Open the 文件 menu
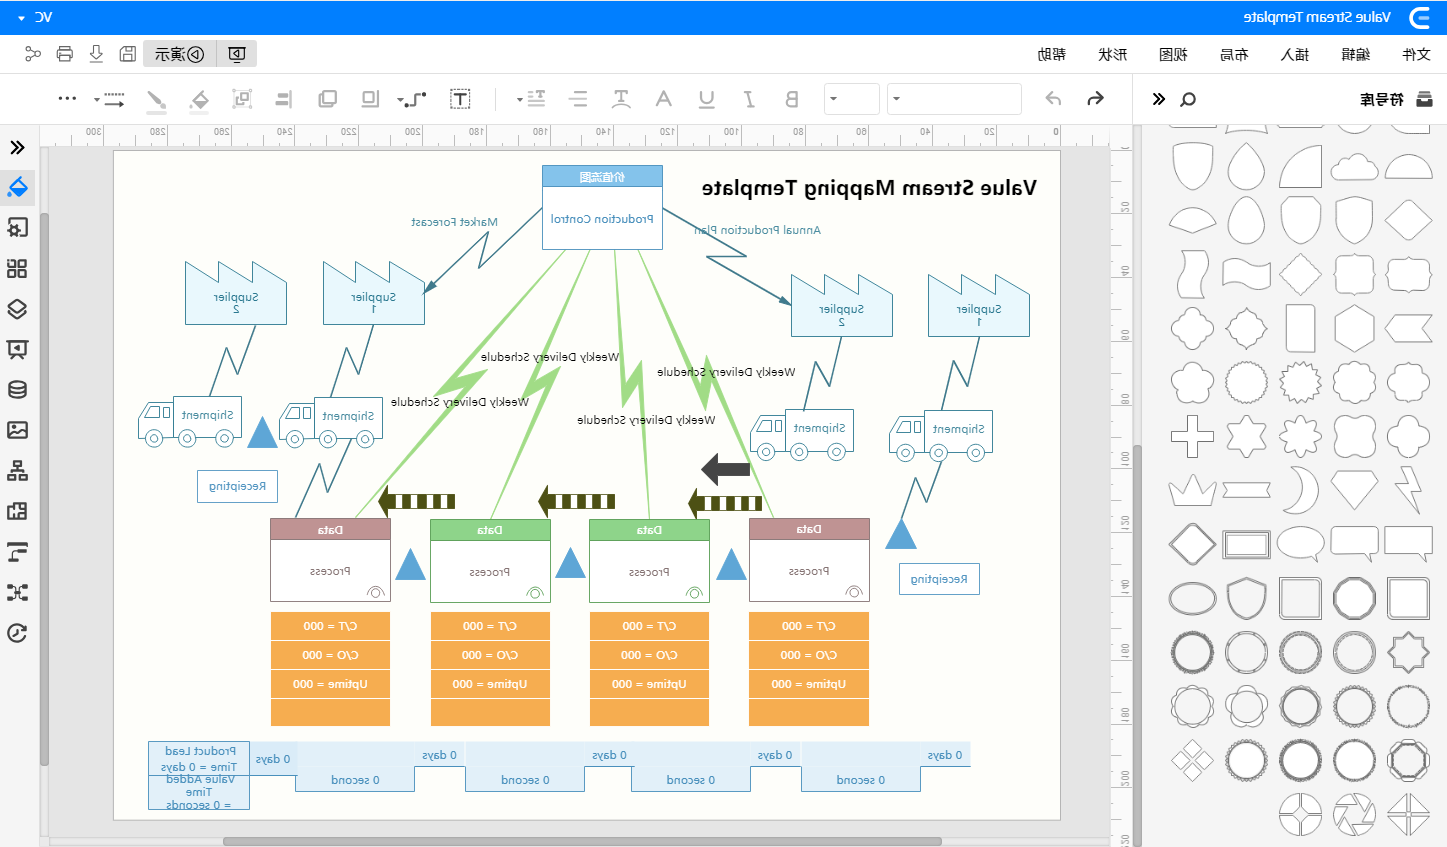This screenshot has height=847, width=1447. pyautogui.click(x=1416, y=54)
